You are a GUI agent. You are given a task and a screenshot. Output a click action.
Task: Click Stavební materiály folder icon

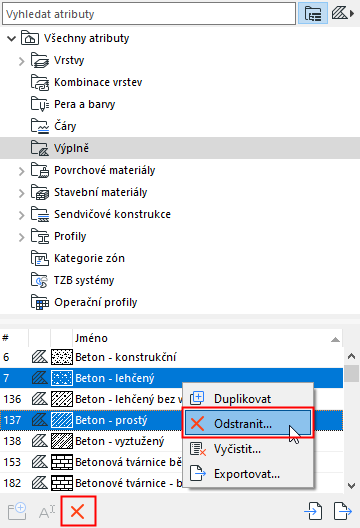point(40,192)
